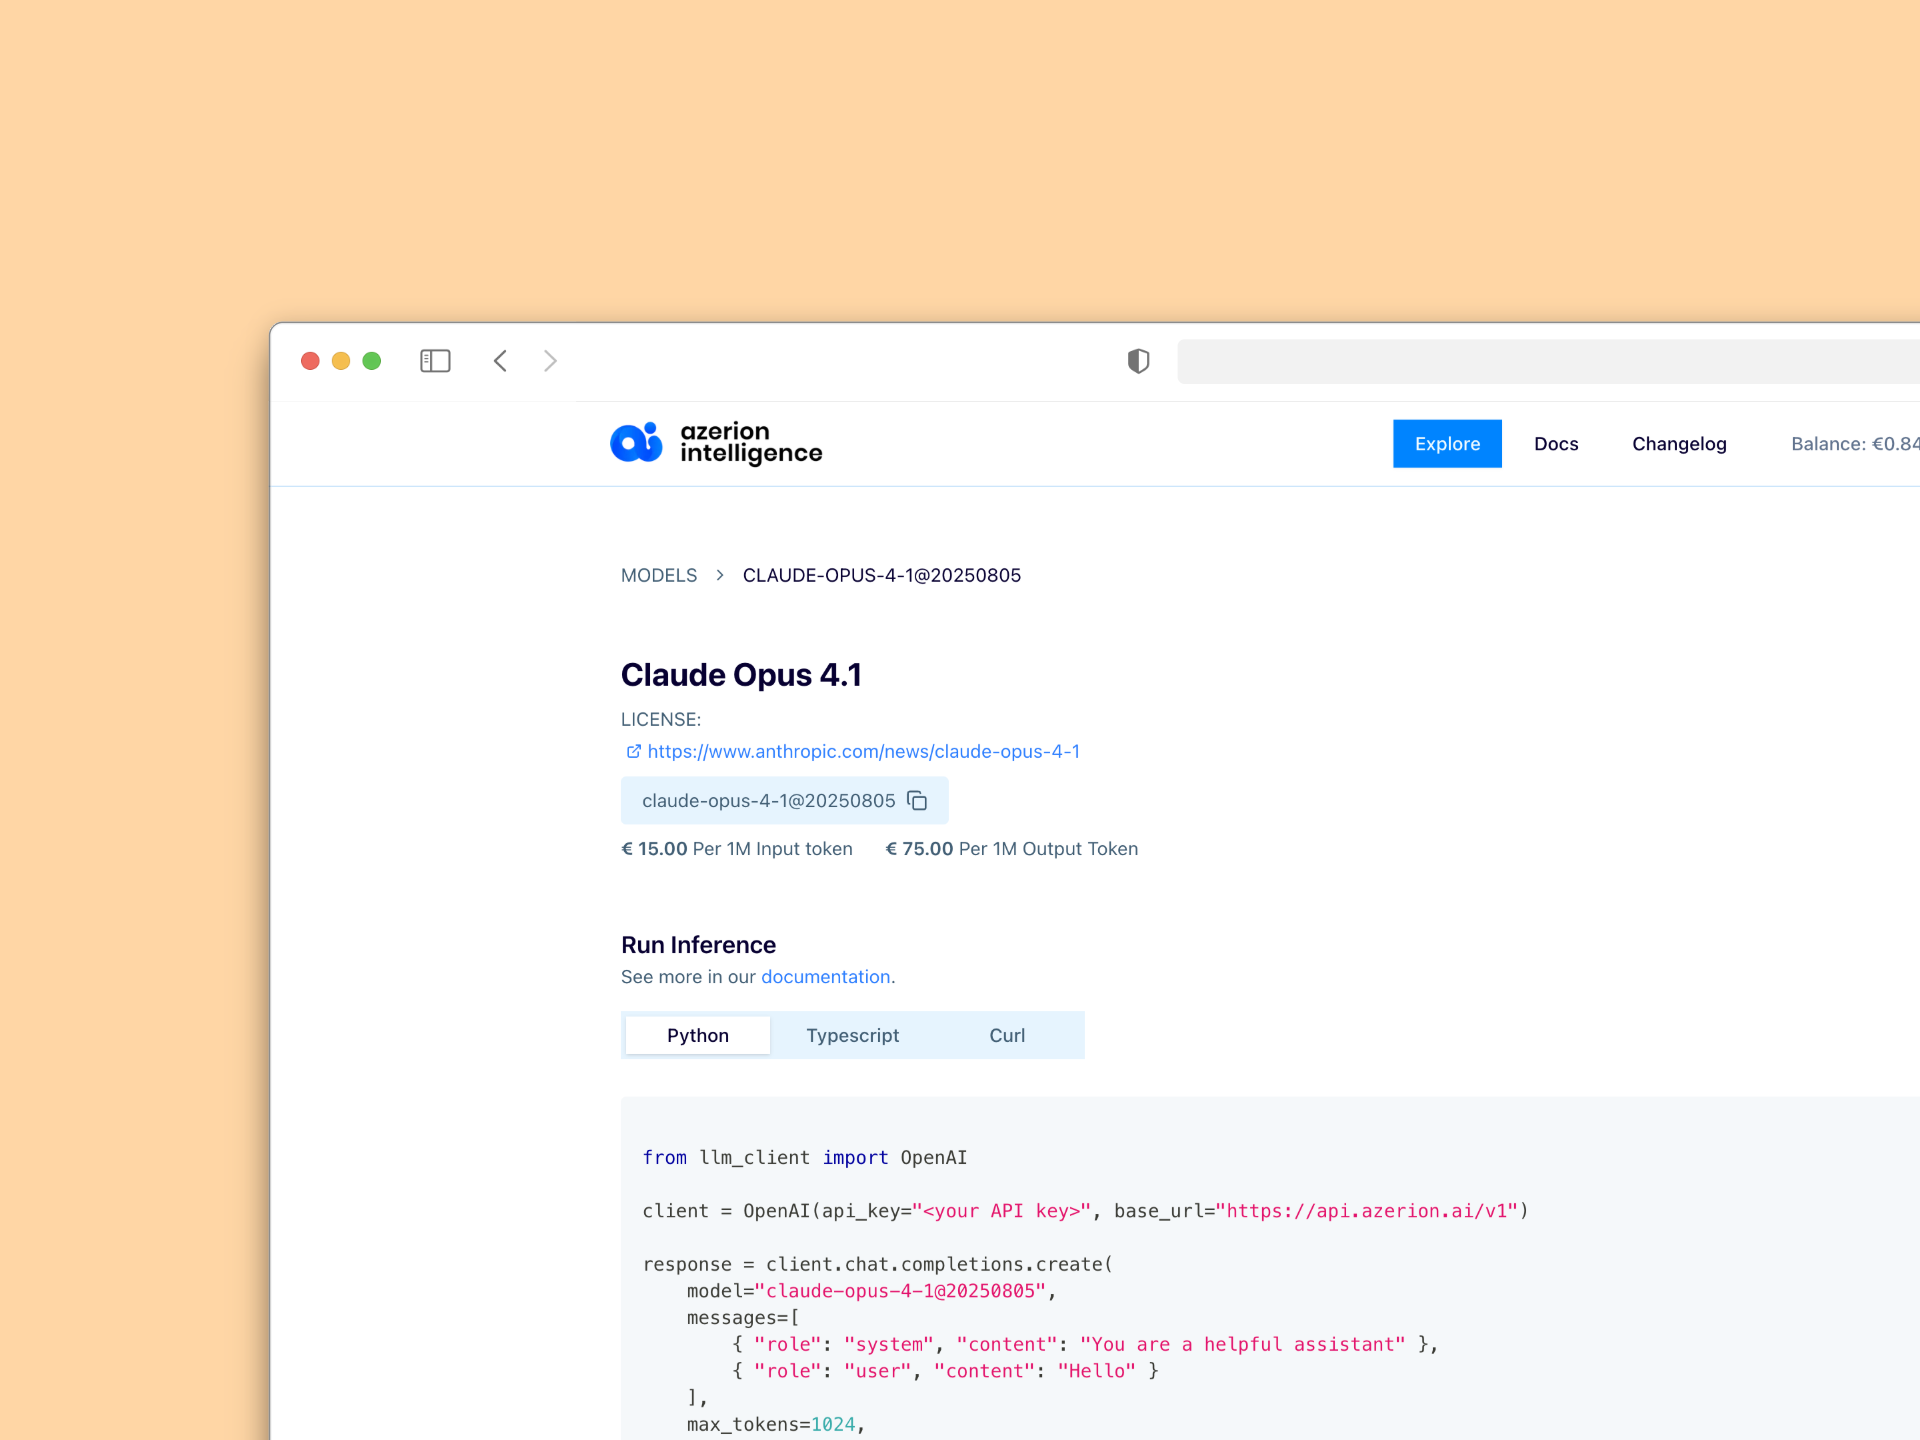Open the privacy shield icon
The width and height of the screenshot is (1920, 1440).
(1138, 361)
